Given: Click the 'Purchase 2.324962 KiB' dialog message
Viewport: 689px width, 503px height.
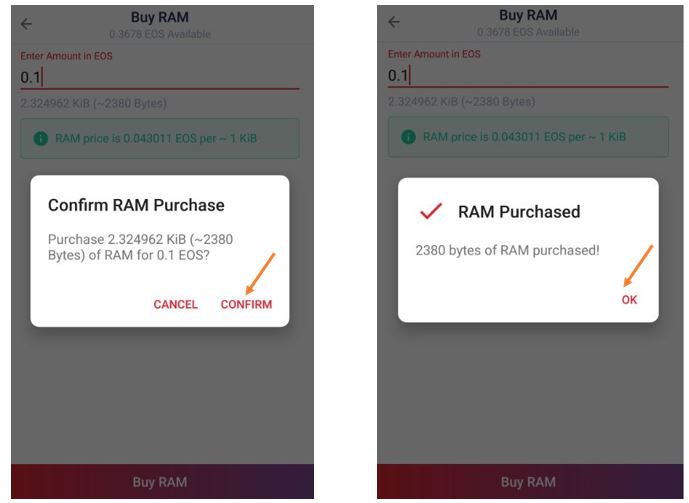Looking at the screenshot, I should click(x=140, y=247).
